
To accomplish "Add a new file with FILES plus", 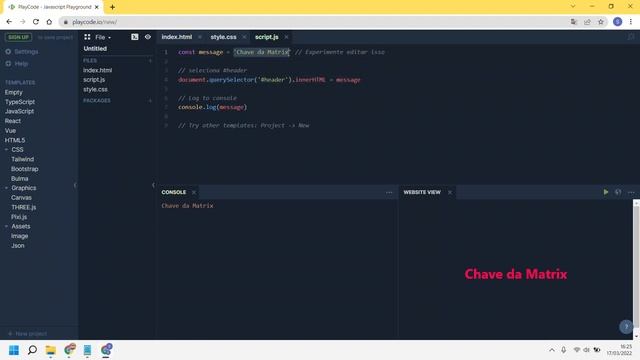I will [x=150, y=60].
